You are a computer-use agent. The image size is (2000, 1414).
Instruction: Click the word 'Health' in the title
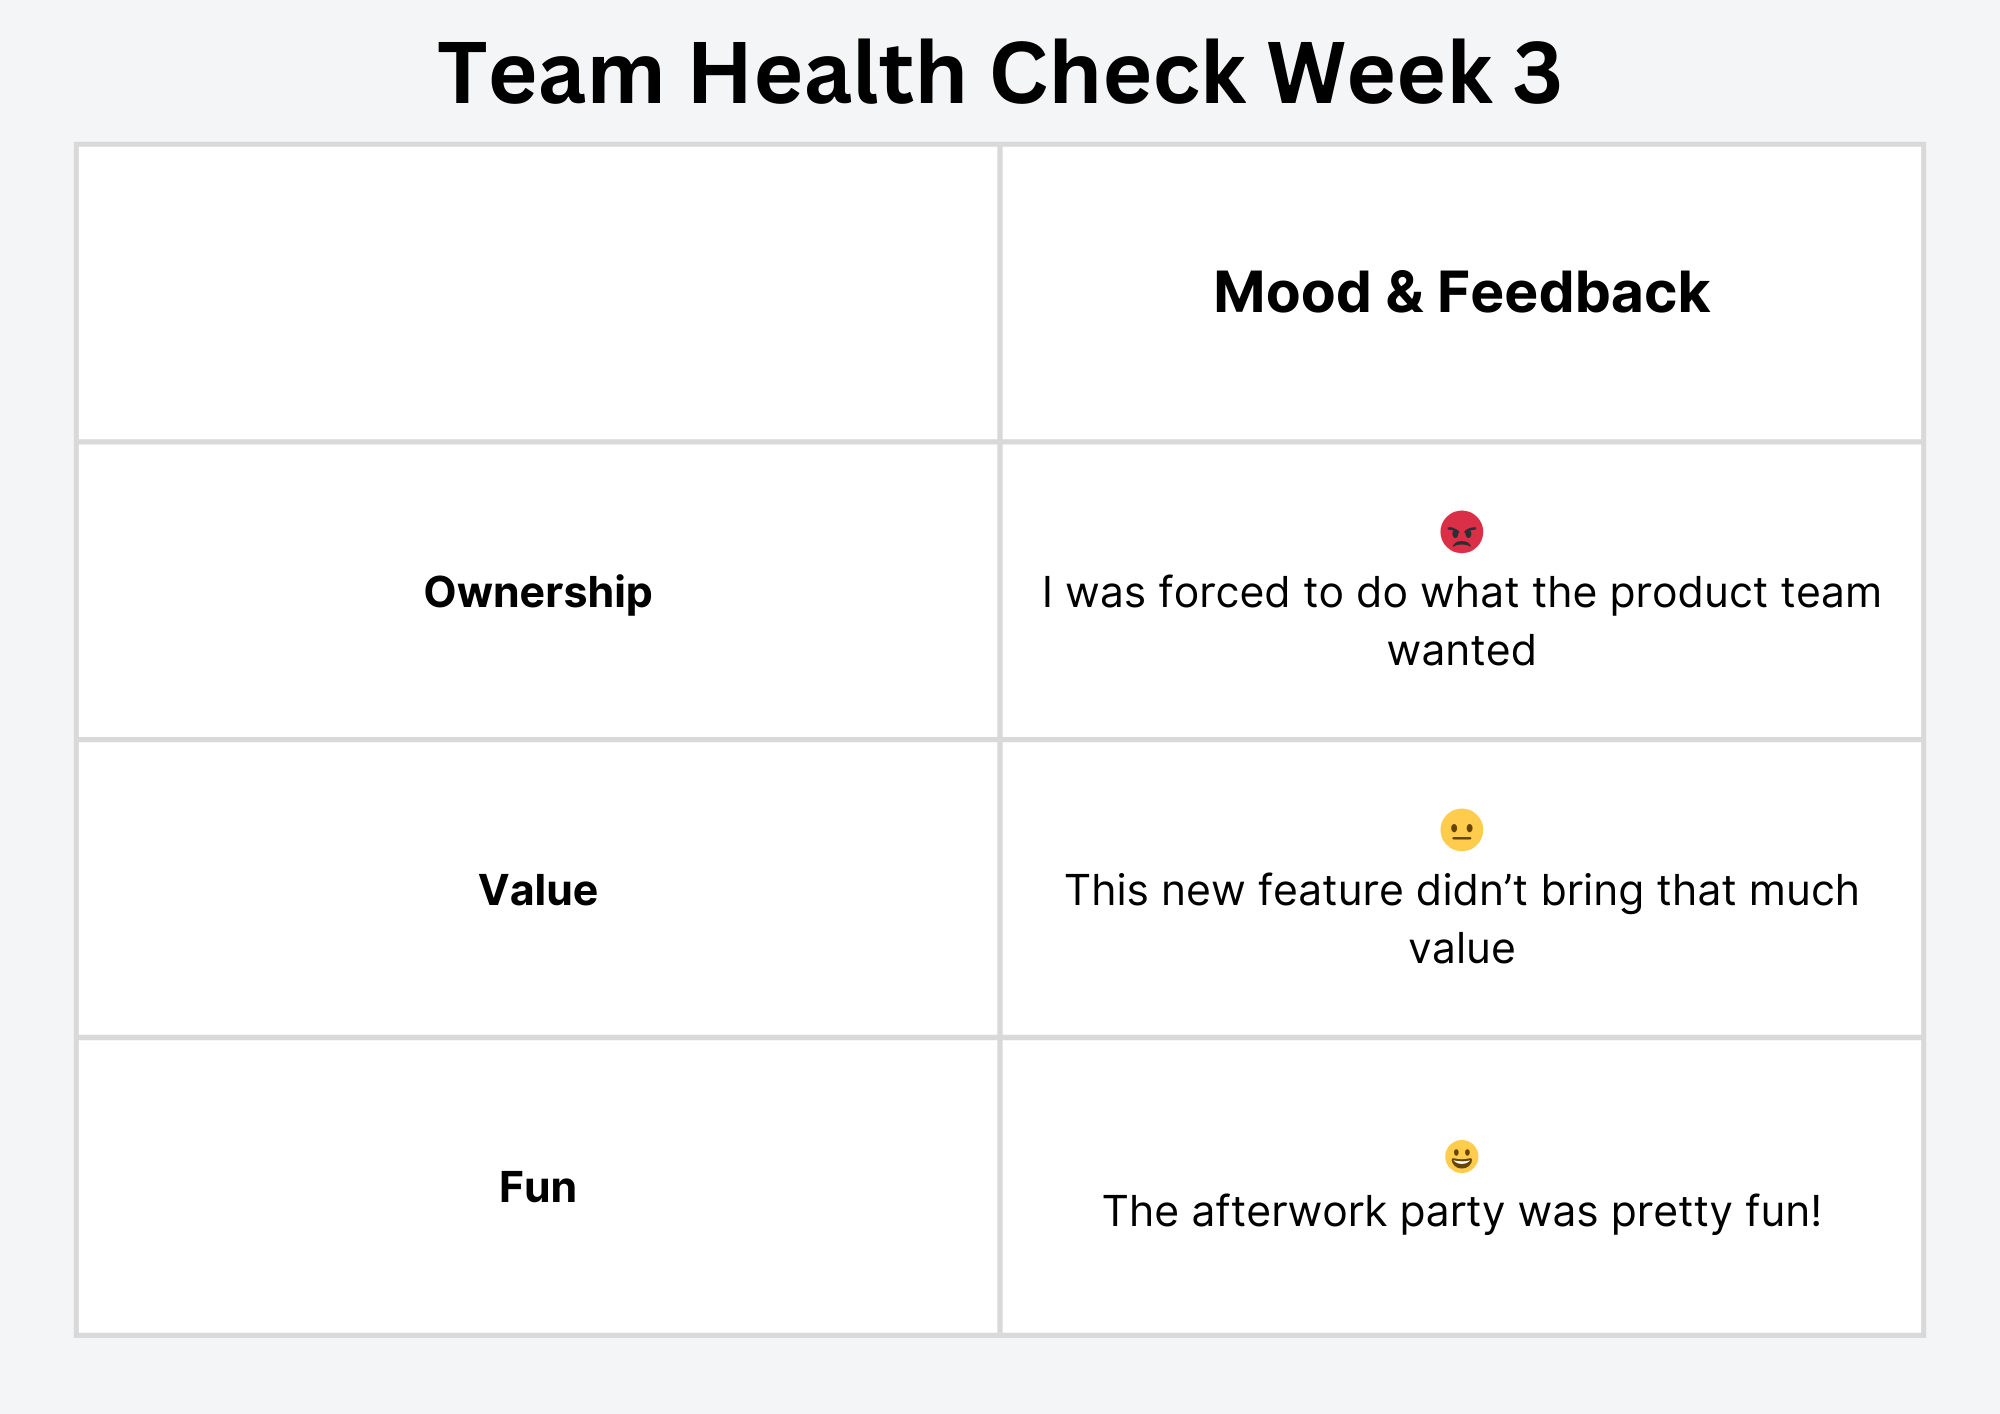tap(827, 73)
